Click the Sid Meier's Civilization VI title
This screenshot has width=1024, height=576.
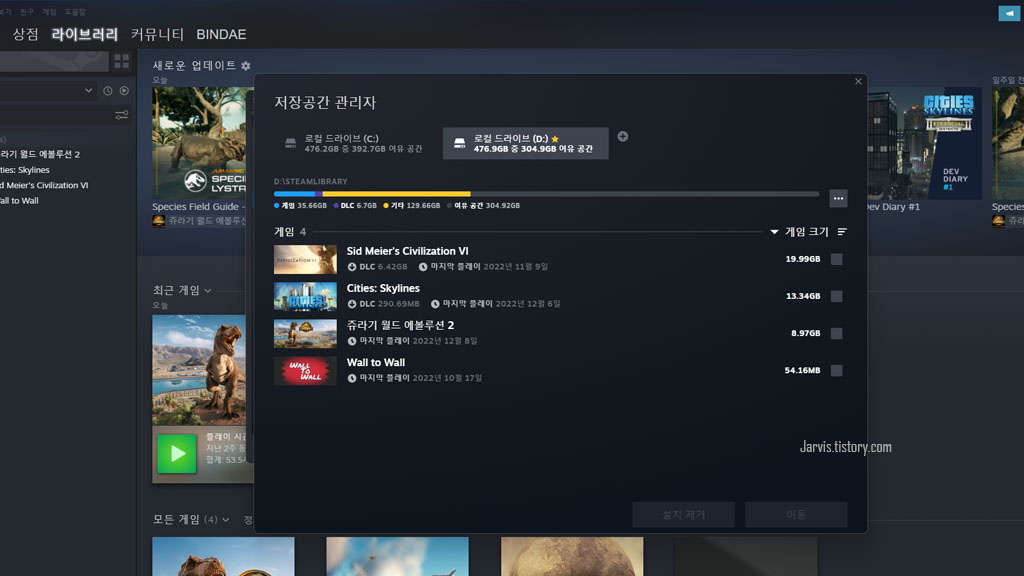[x=408, y=251]
